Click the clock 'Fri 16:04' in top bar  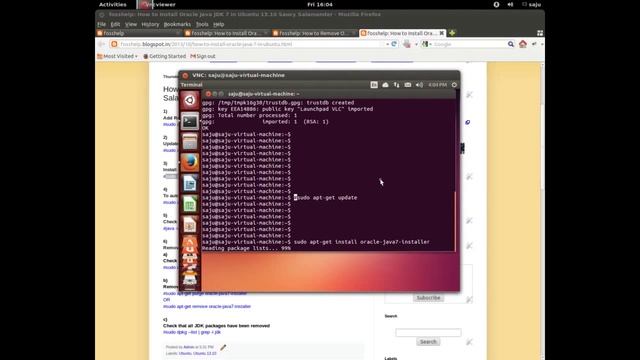point(320,4)
